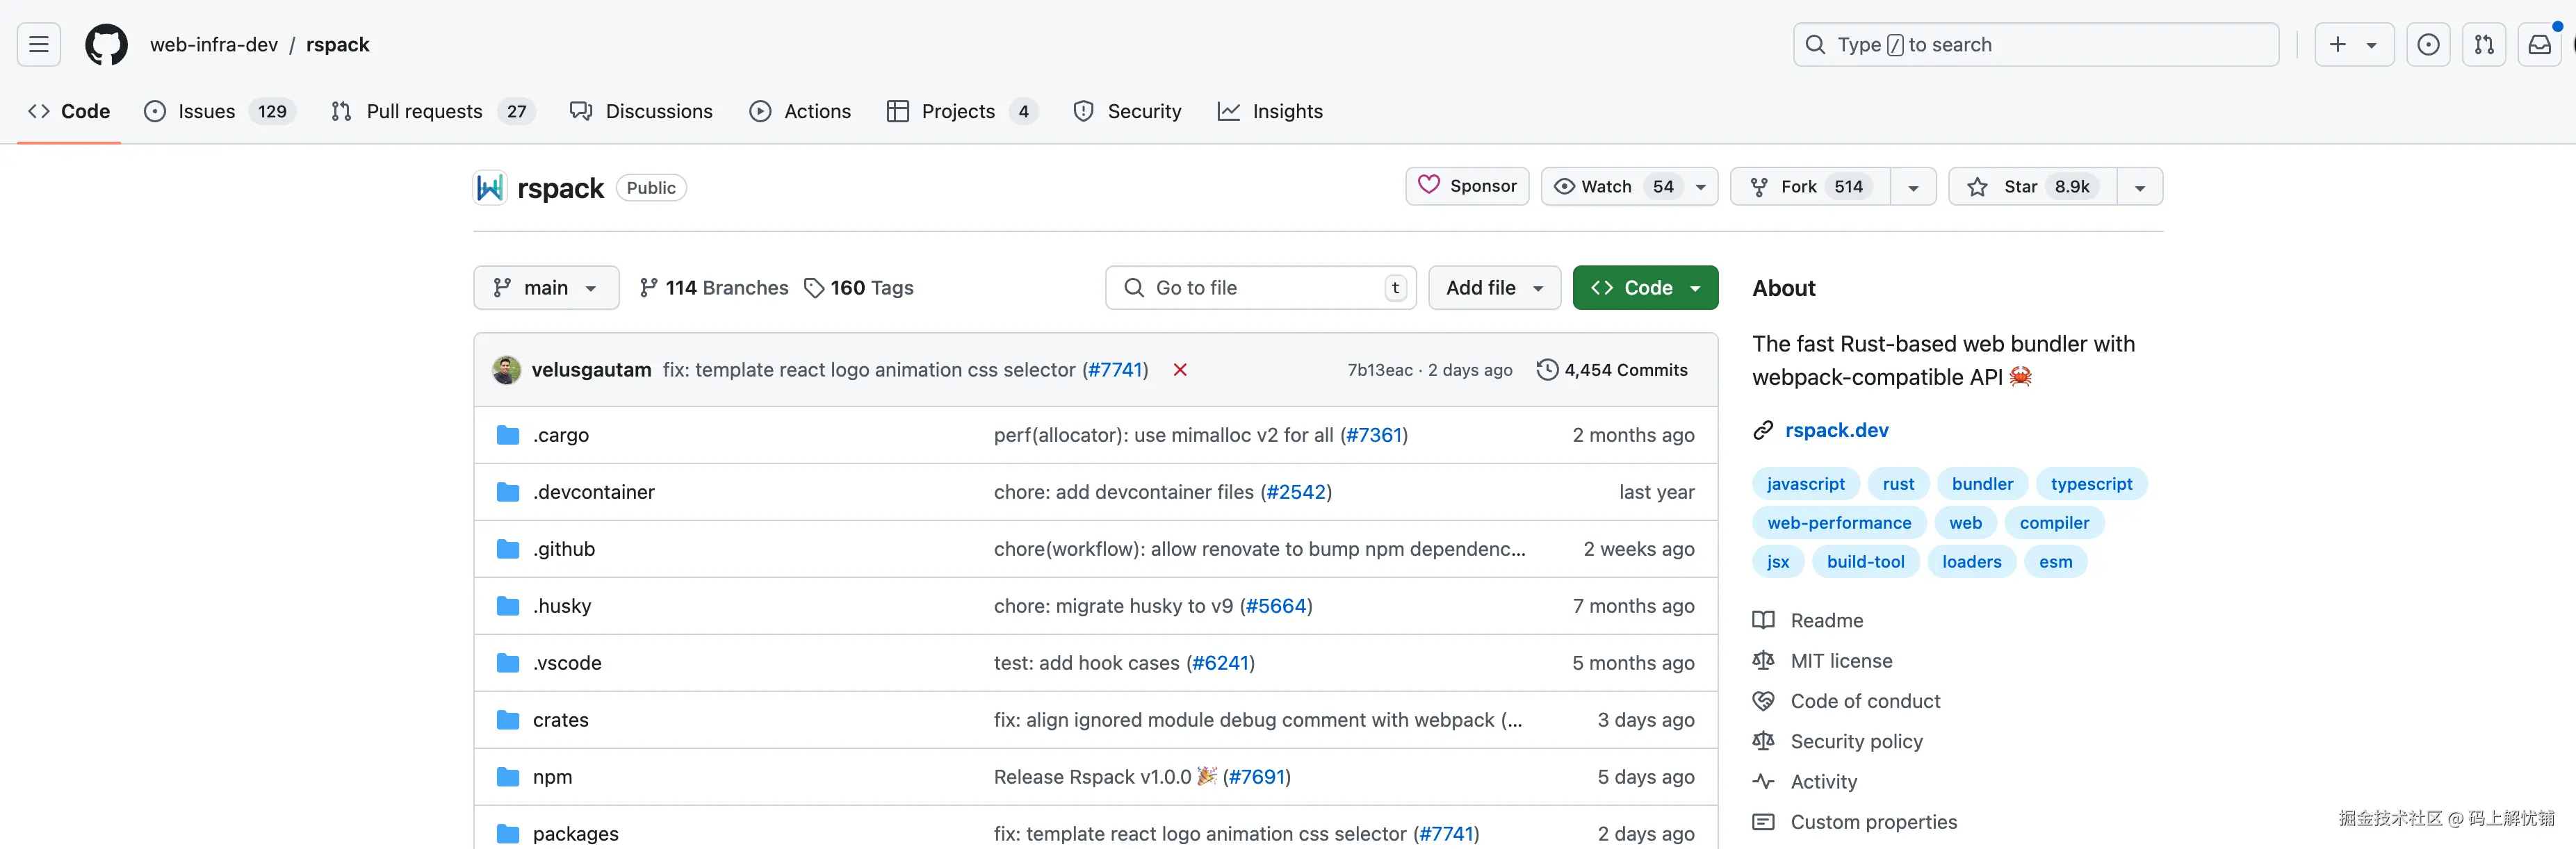Image resolution: width=2576 pixels, height=849 pixels.
Task: Open the rspack.dev website link
Action: (x=1836, y=430)
